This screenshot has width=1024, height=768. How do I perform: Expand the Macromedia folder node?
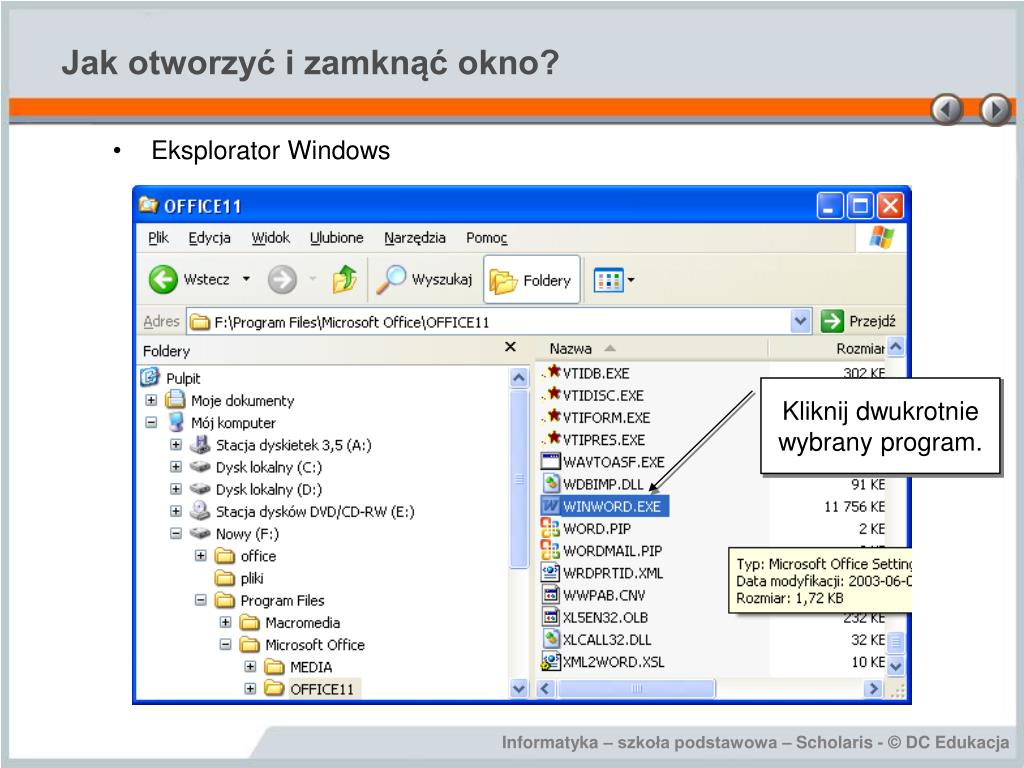point(225,622)
